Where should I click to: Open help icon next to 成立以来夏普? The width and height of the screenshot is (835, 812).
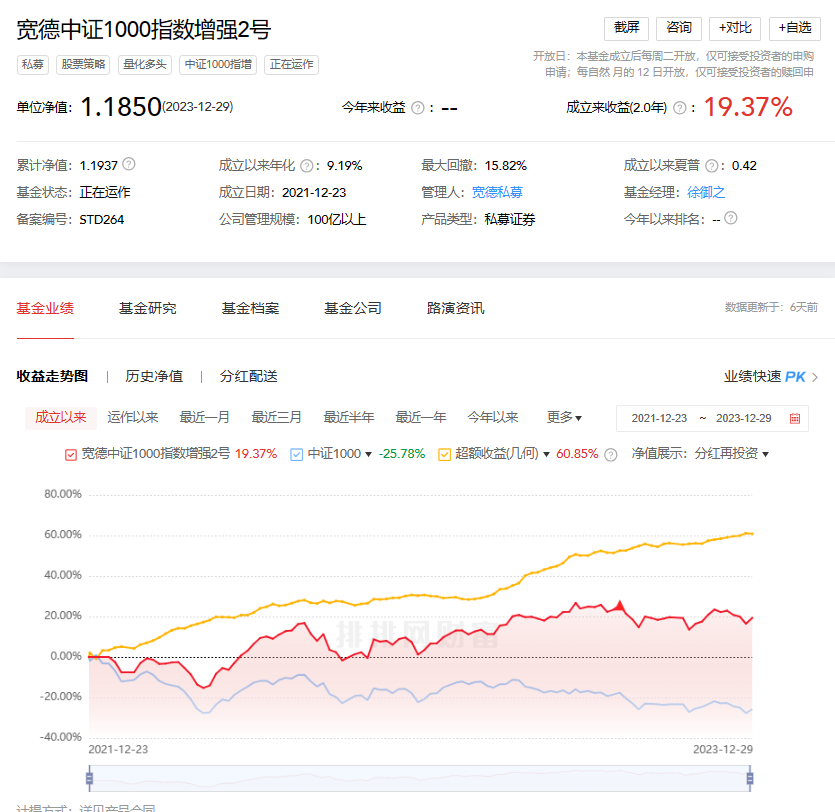[x=711, y=166]
